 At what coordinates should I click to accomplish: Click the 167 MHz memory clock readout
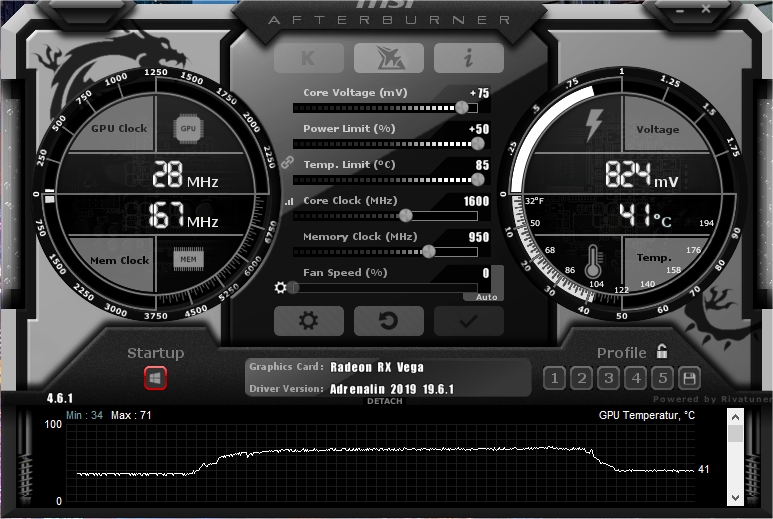(x=183, y=215)
